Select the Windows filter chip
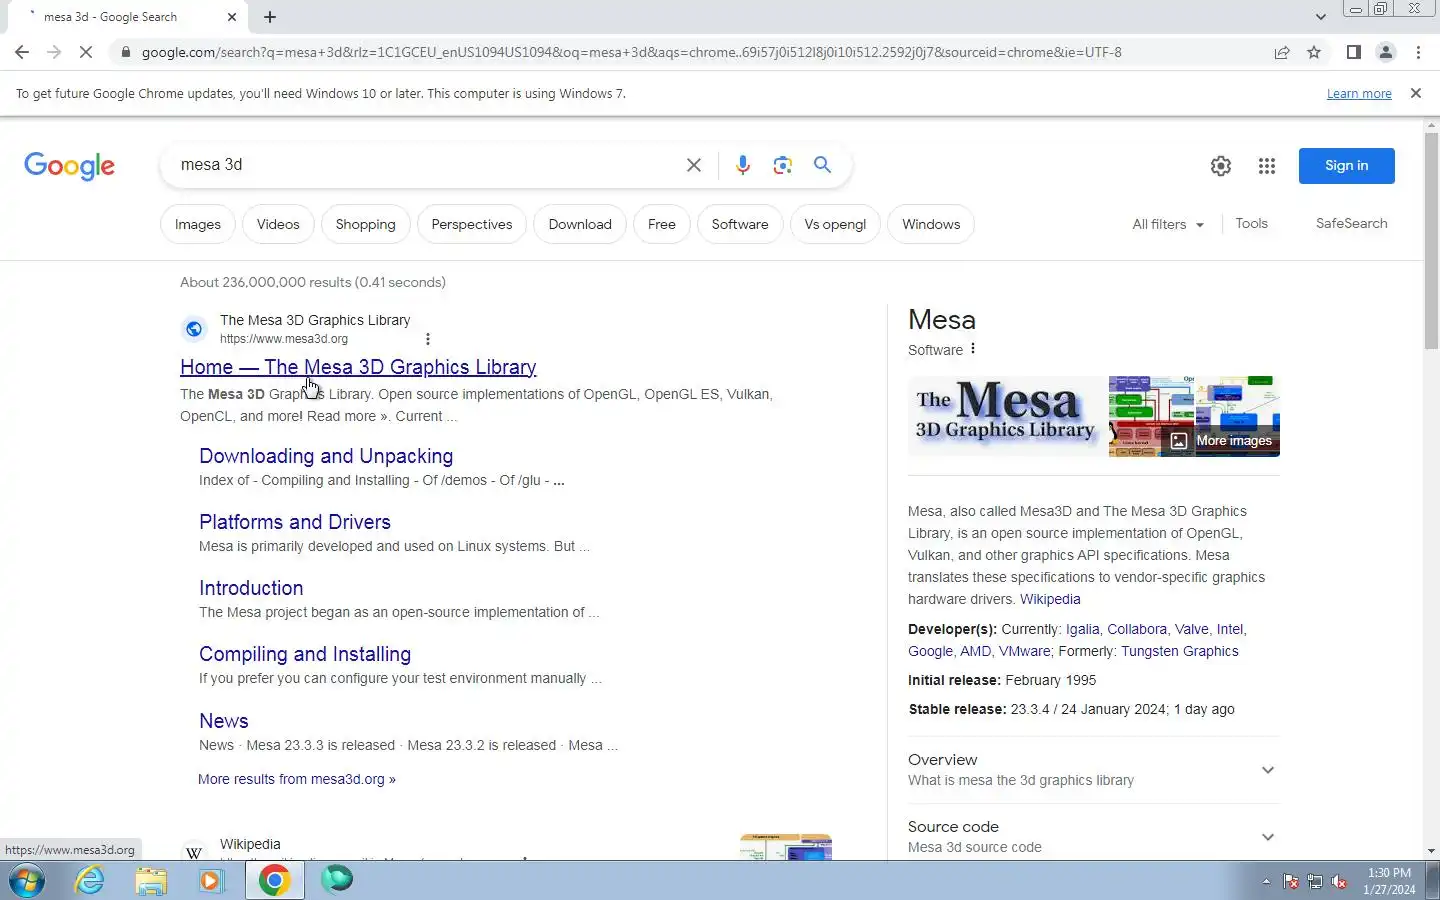 pos(931,224)
